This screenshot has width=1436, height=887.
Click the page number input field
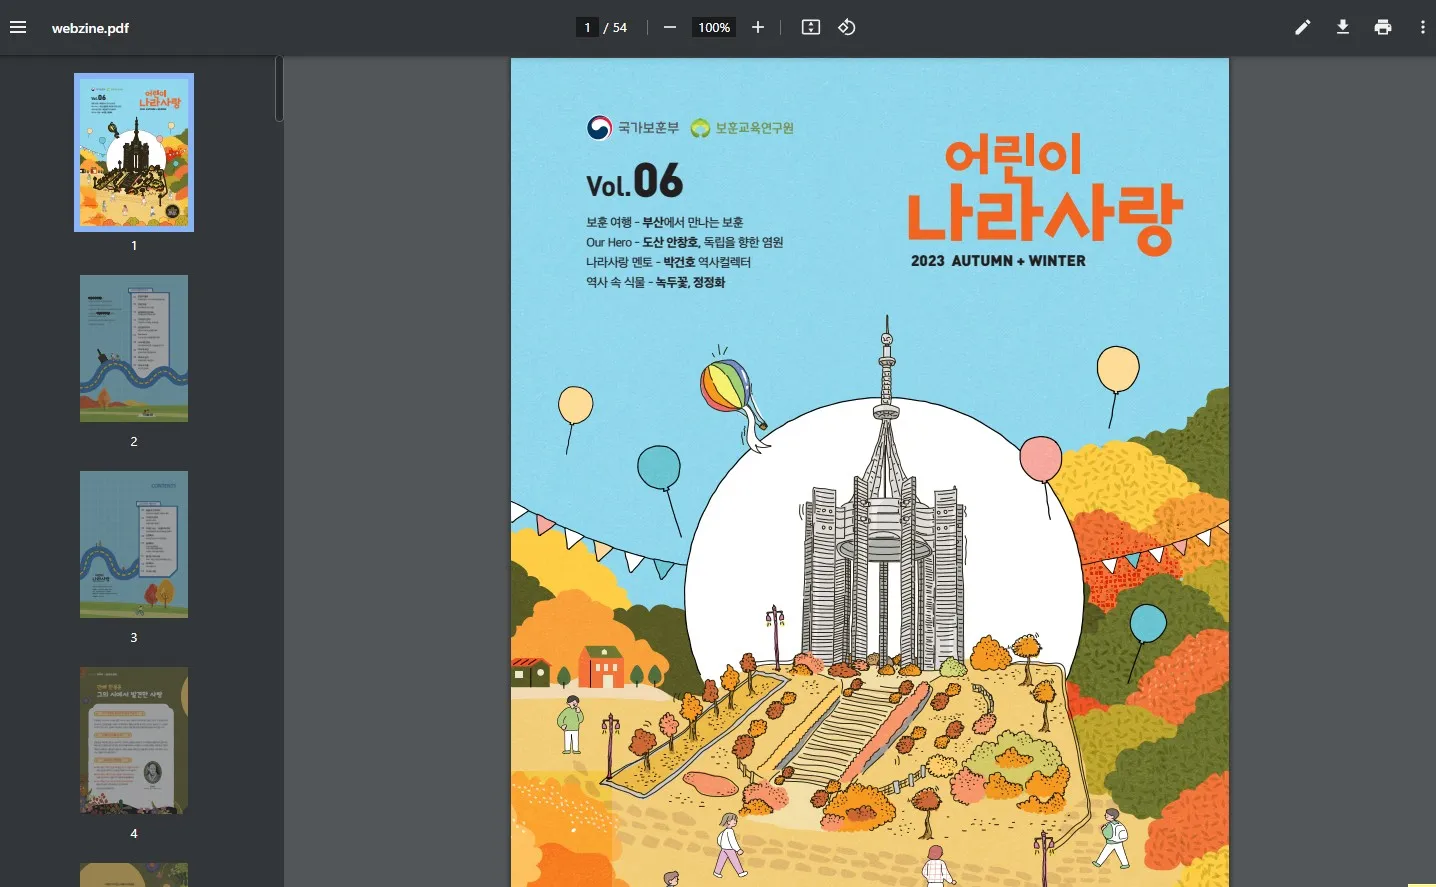[587, 27]
